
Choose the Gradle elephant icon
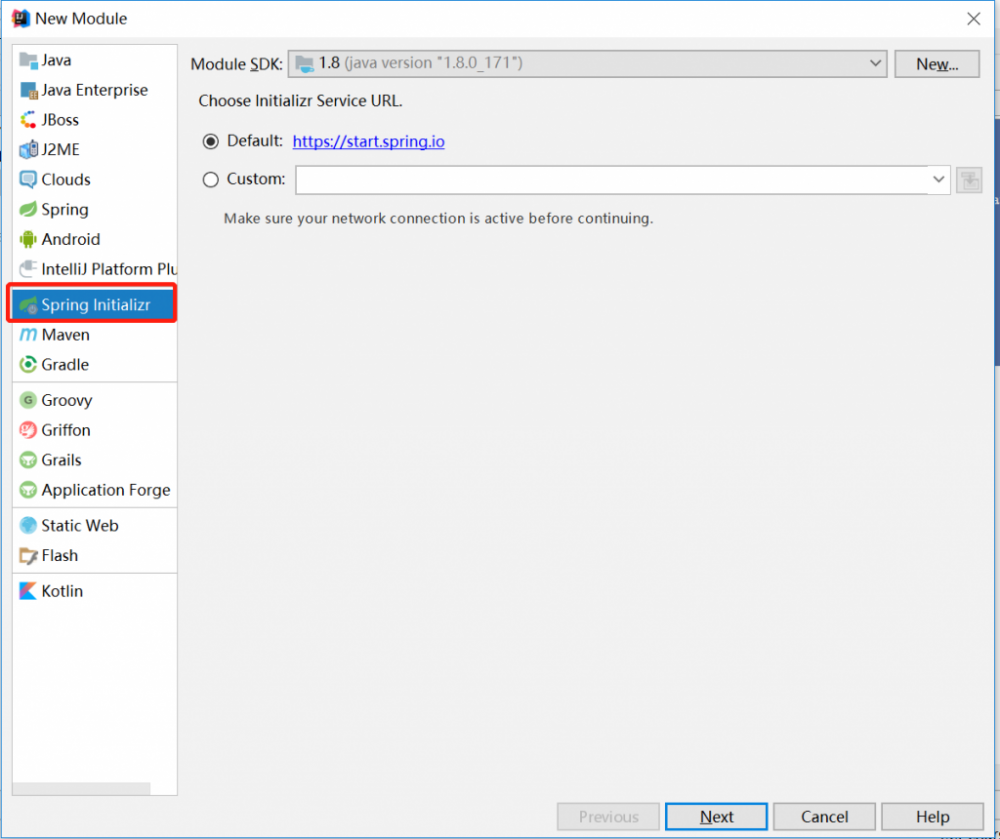point(31,365)
